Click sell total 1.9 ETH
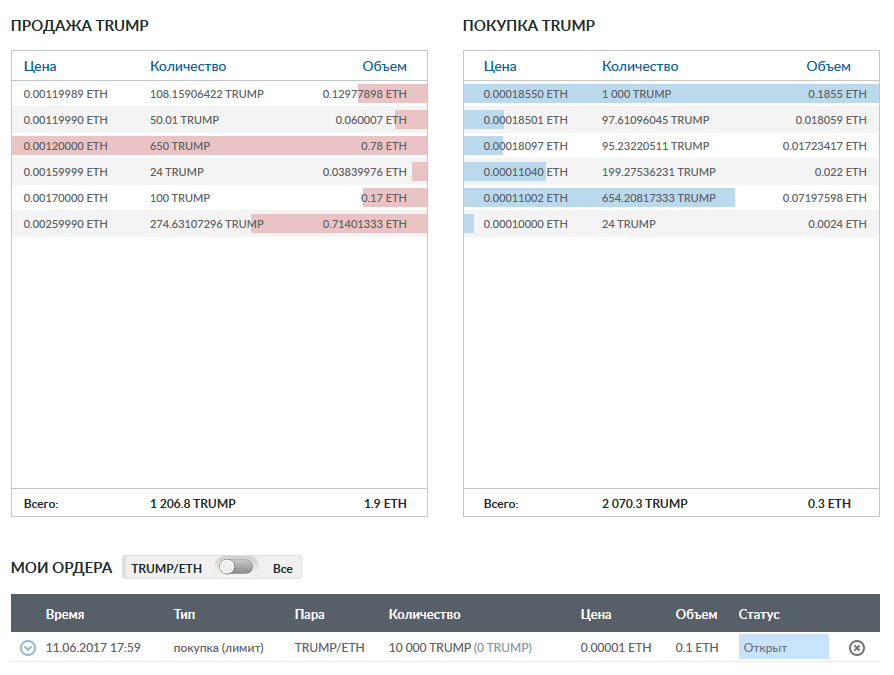This screenshot has width=894, height=675. (x=385, y=503)
